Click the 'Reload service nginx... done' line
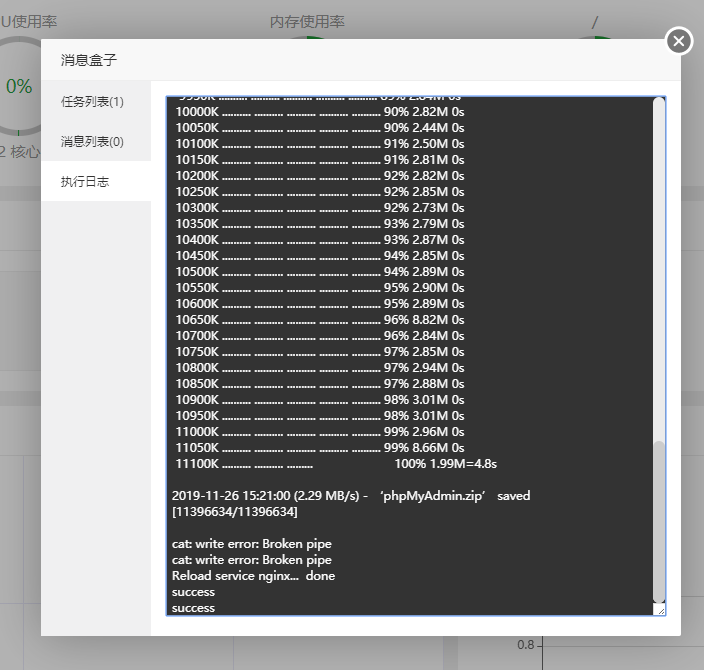This screenshot has width=704, height=670. (253, 576)
